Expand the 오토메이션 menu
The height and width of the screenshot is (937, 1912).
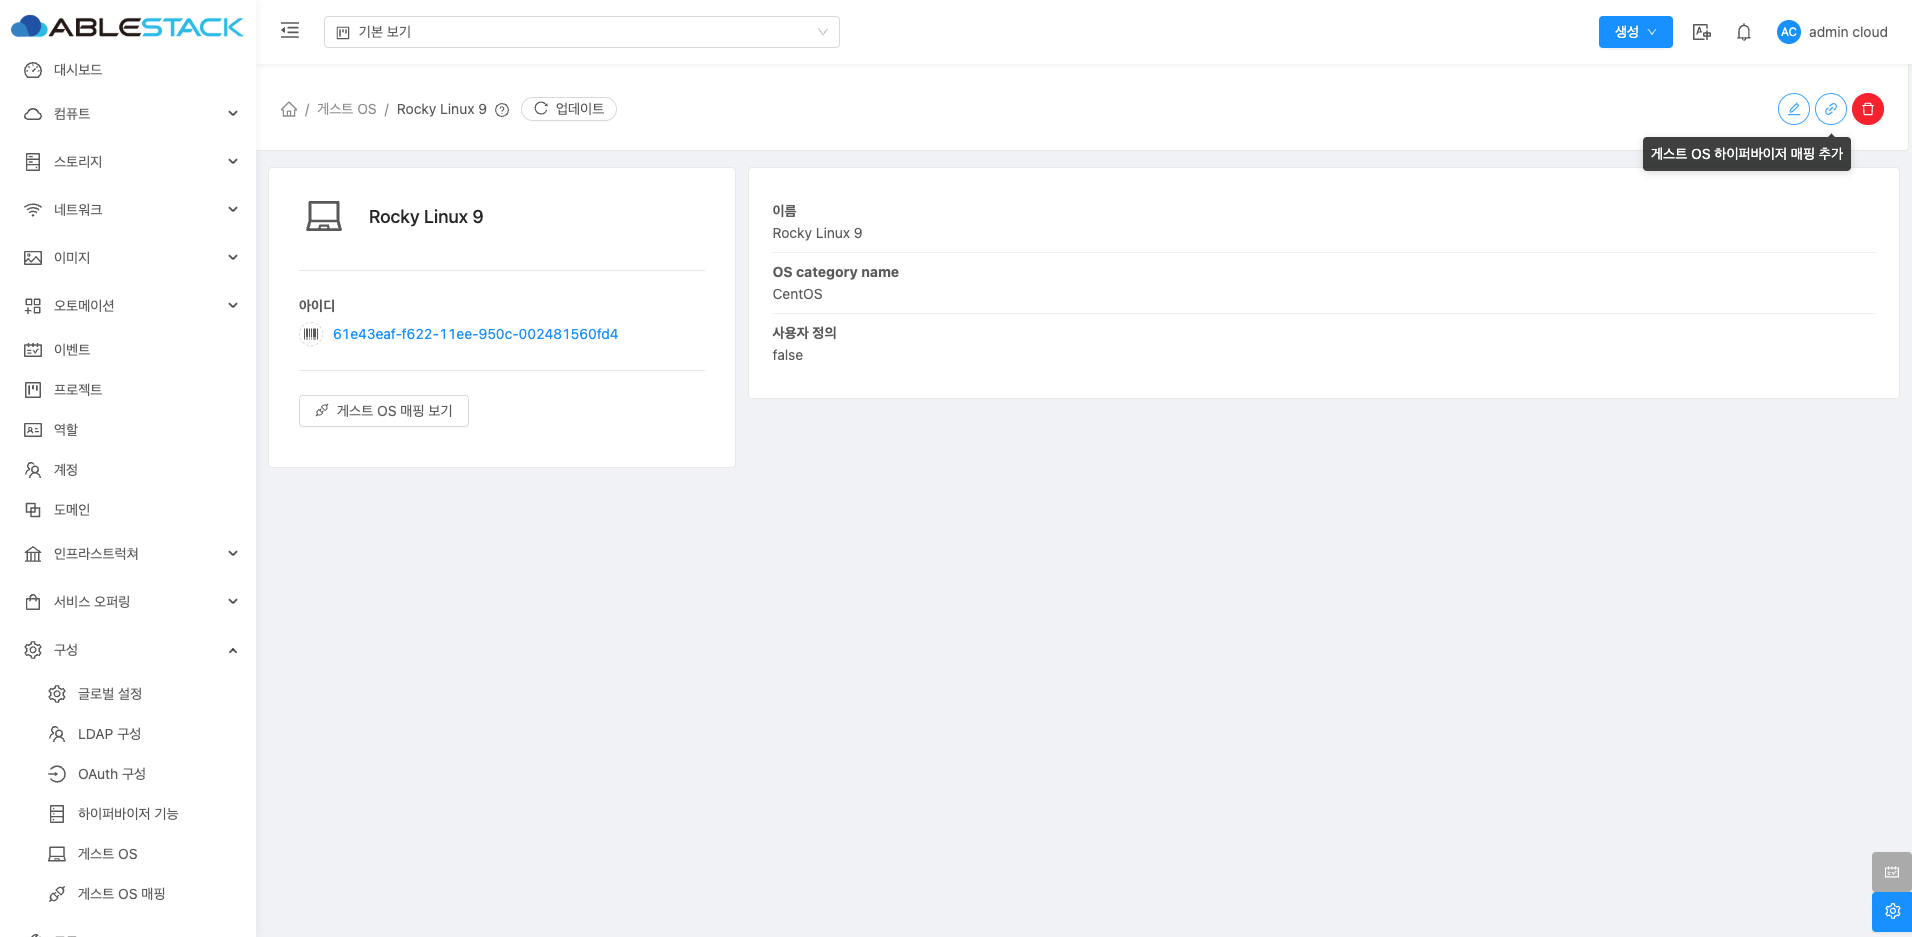click(128, 306)
